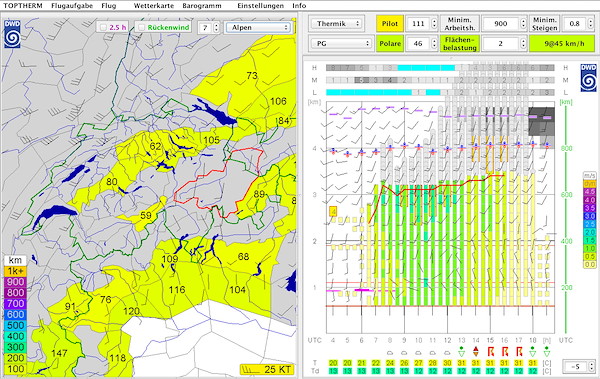Click the 25 KT wind barb legend
600x379 pixels.
pos(267,370)
